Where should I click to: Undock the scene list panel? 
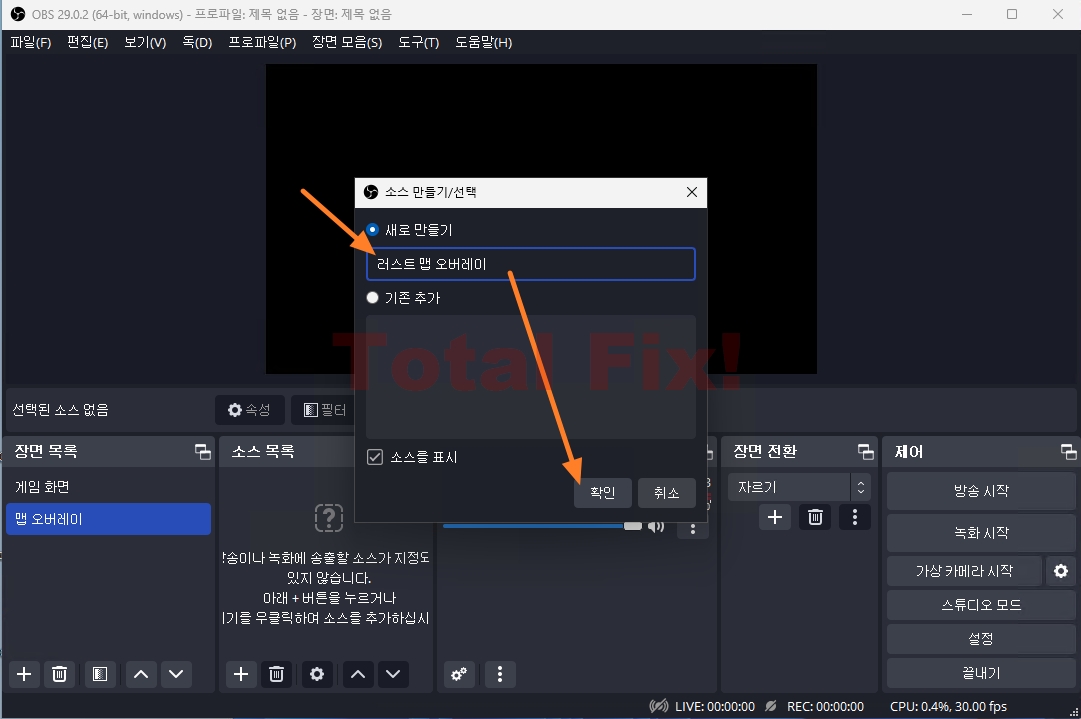203,452
